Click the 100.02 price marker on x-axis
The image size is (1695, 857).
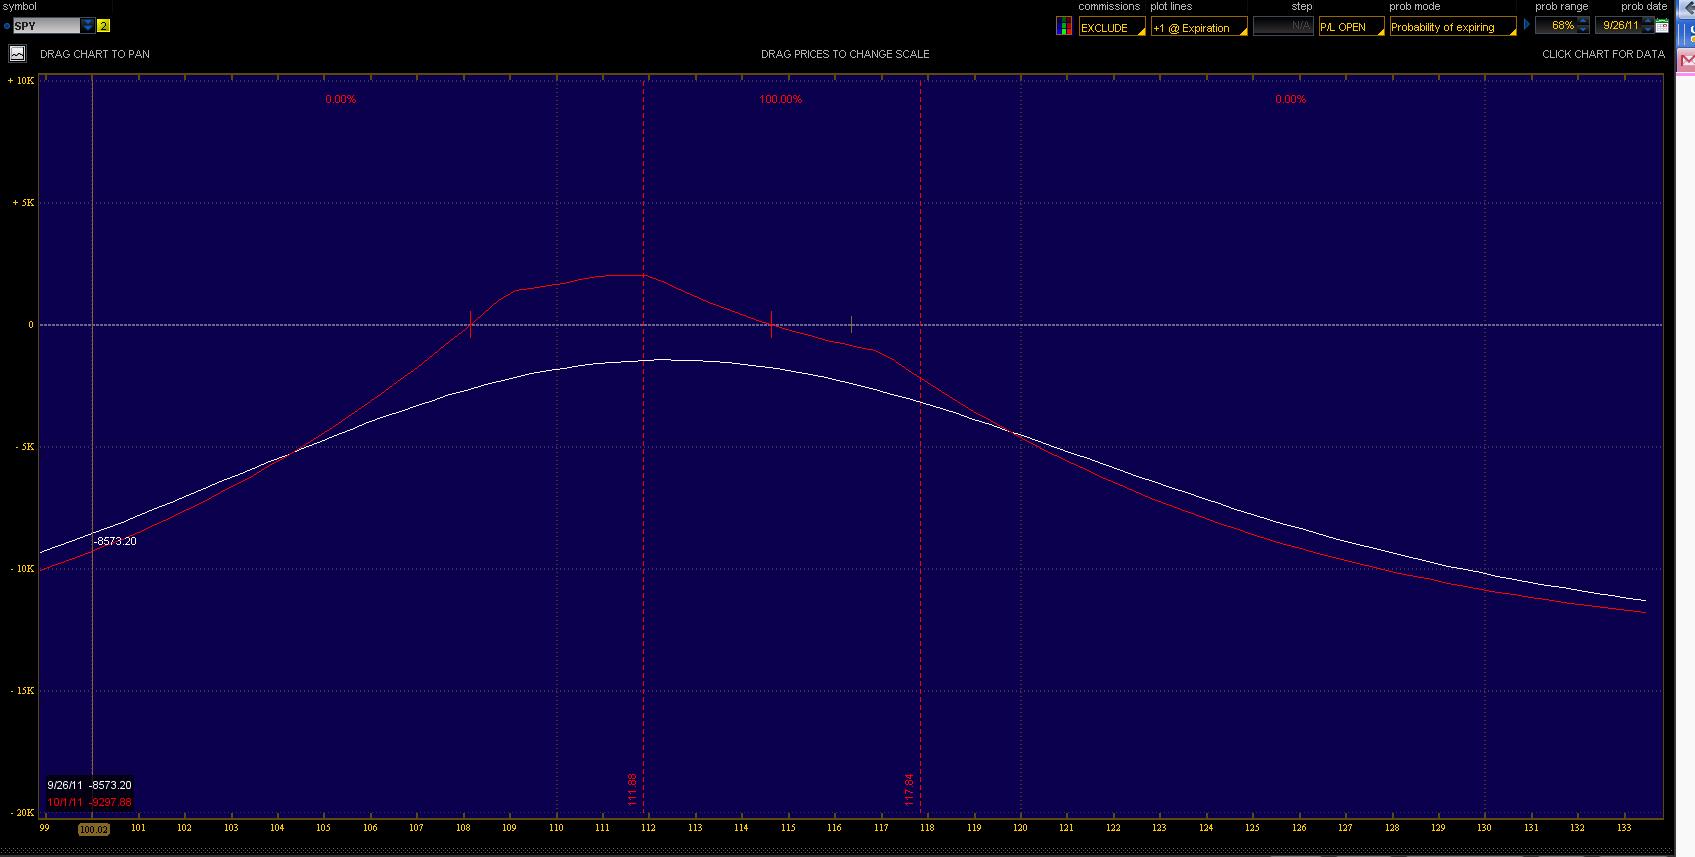click(93, 829)
